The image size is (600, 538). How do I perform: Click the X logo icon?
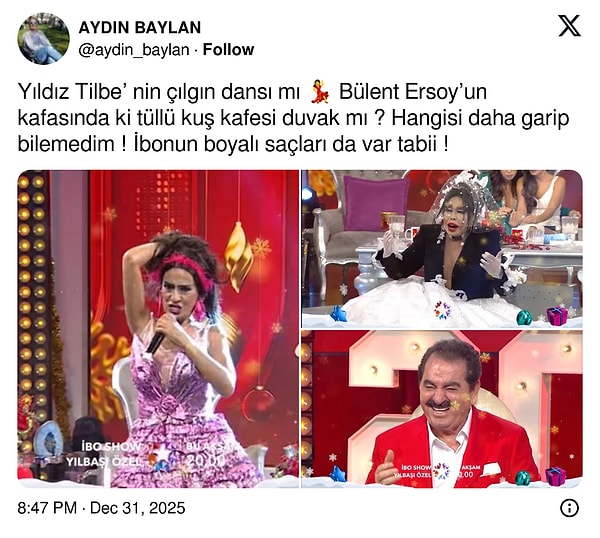click(569, 26)
